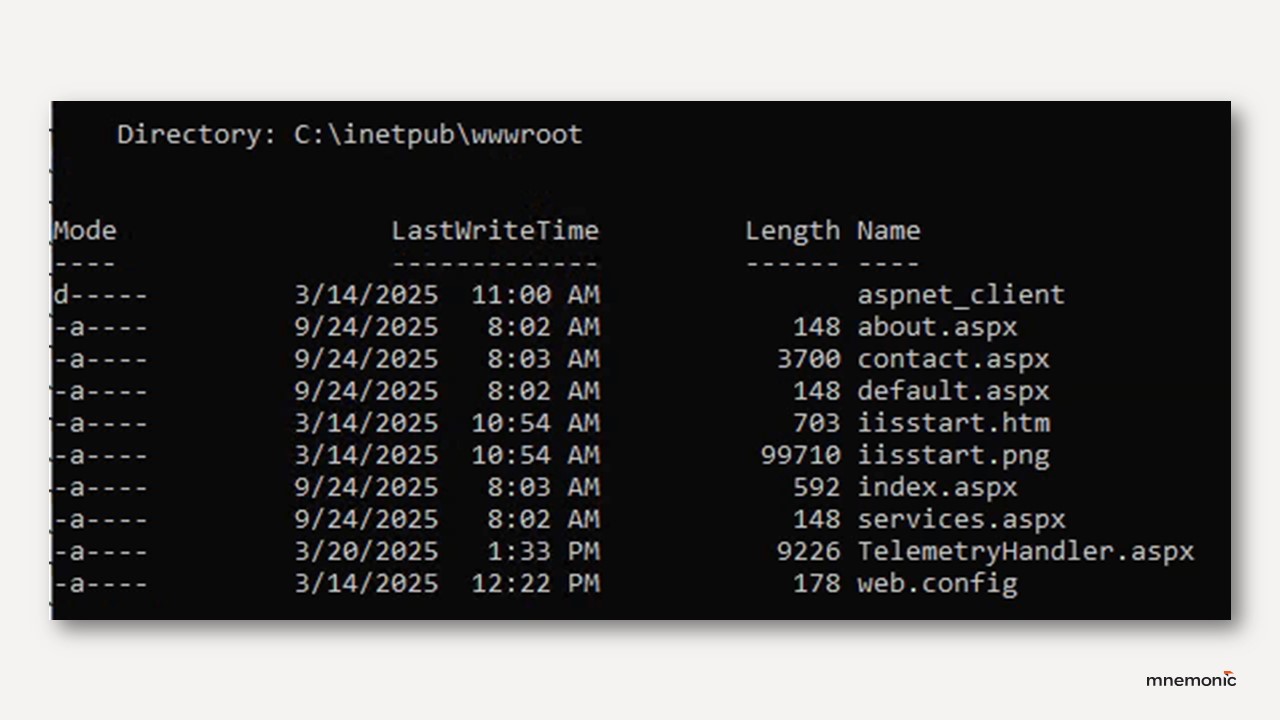This screenshot has height=720, width=1280.
Task: Click the C:\inetpub\wwwroot directory path
Action: (438, 134)
